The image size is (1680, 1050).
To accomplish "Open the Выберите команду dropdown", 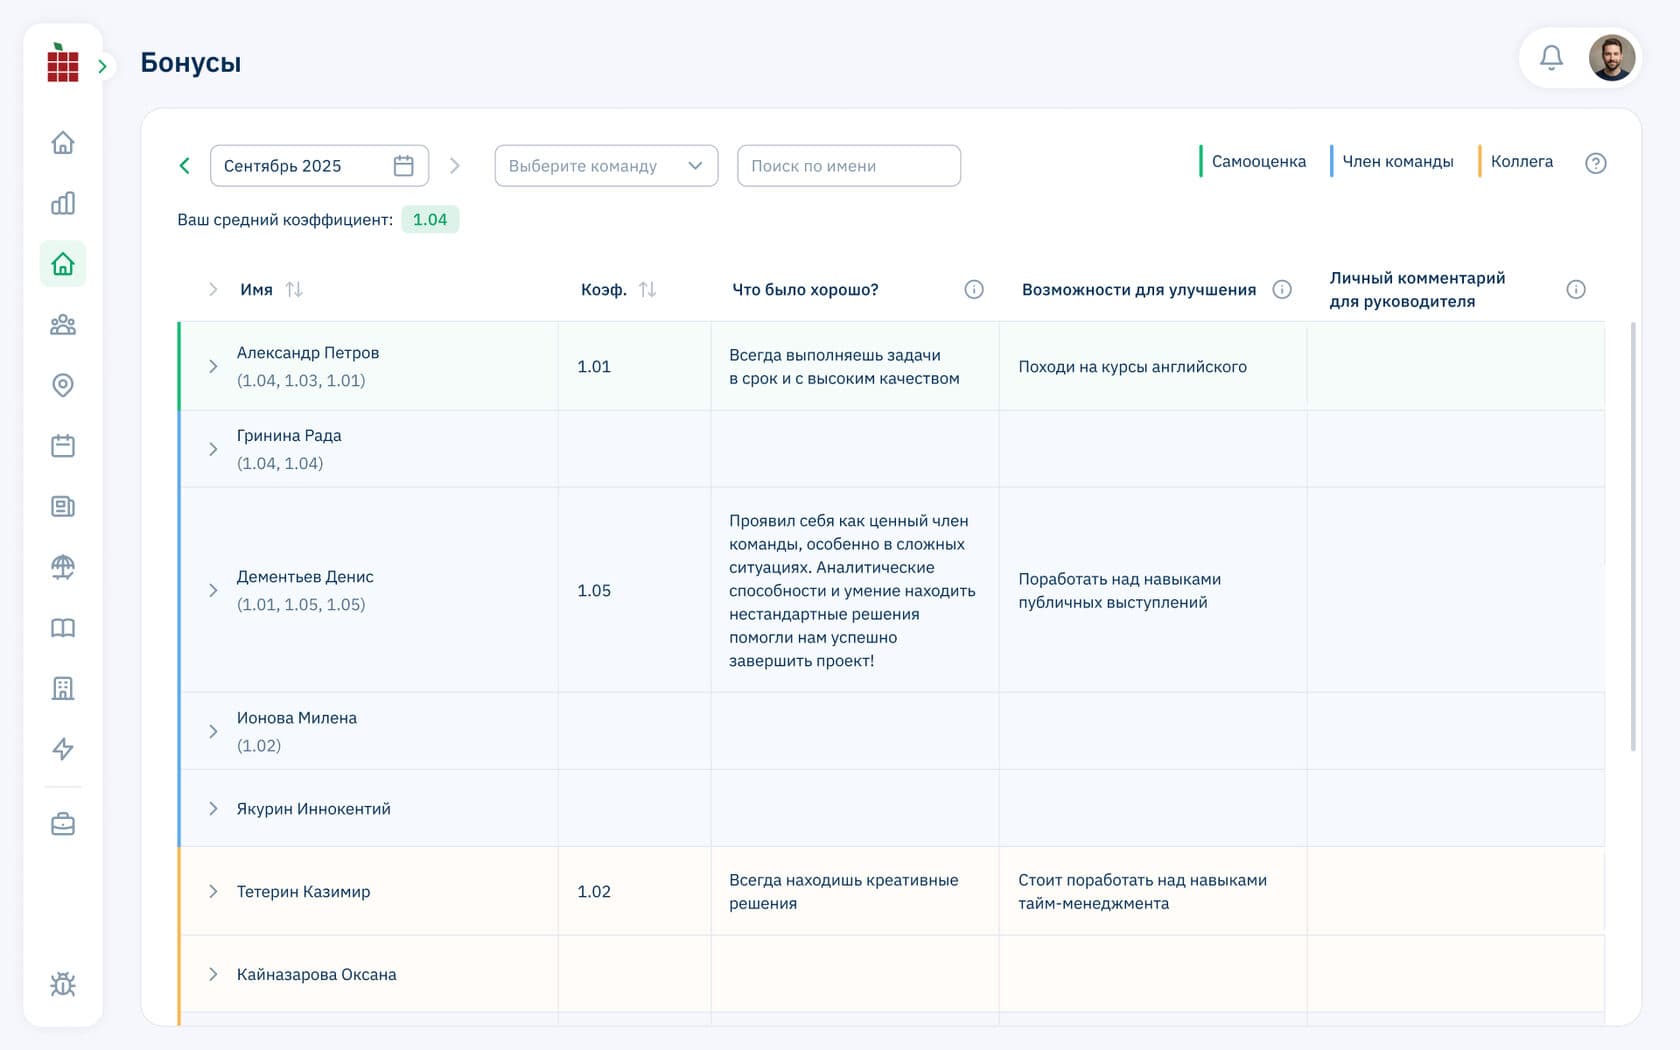I will click(606, 166).
